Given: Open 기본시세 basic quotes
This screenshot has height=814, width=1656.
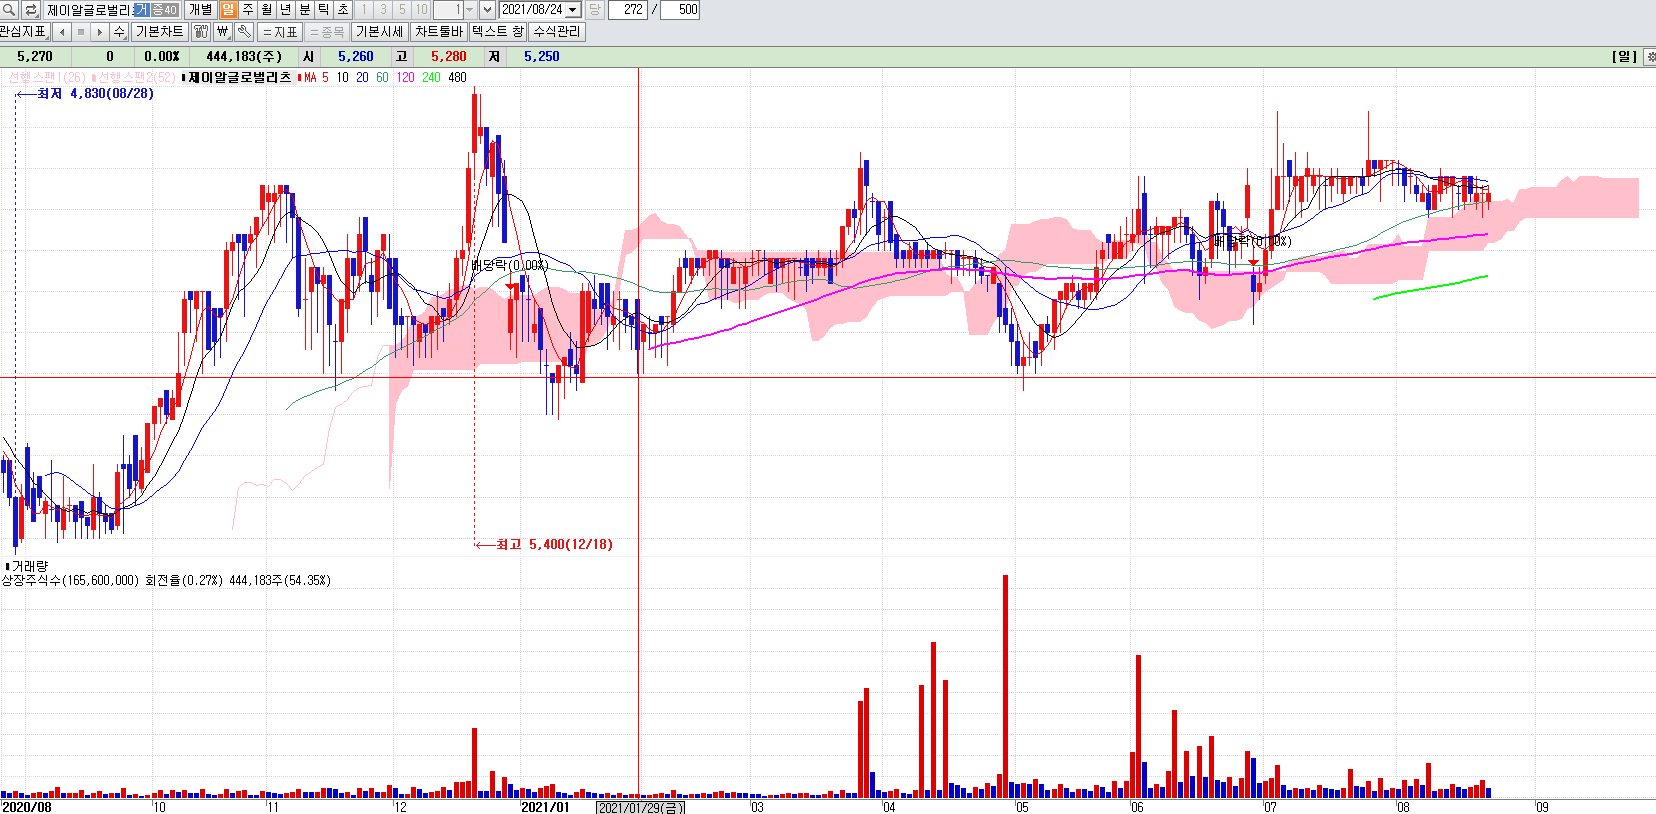Looking at the screenshot, I should [380, 32].
